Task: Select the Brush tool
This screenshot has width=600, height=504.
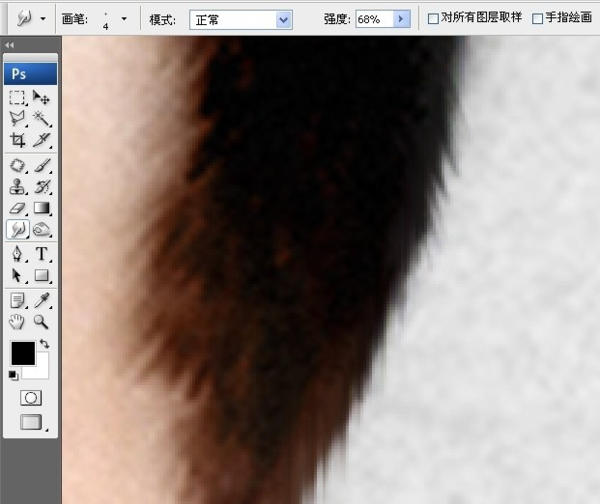Action: 41,166
